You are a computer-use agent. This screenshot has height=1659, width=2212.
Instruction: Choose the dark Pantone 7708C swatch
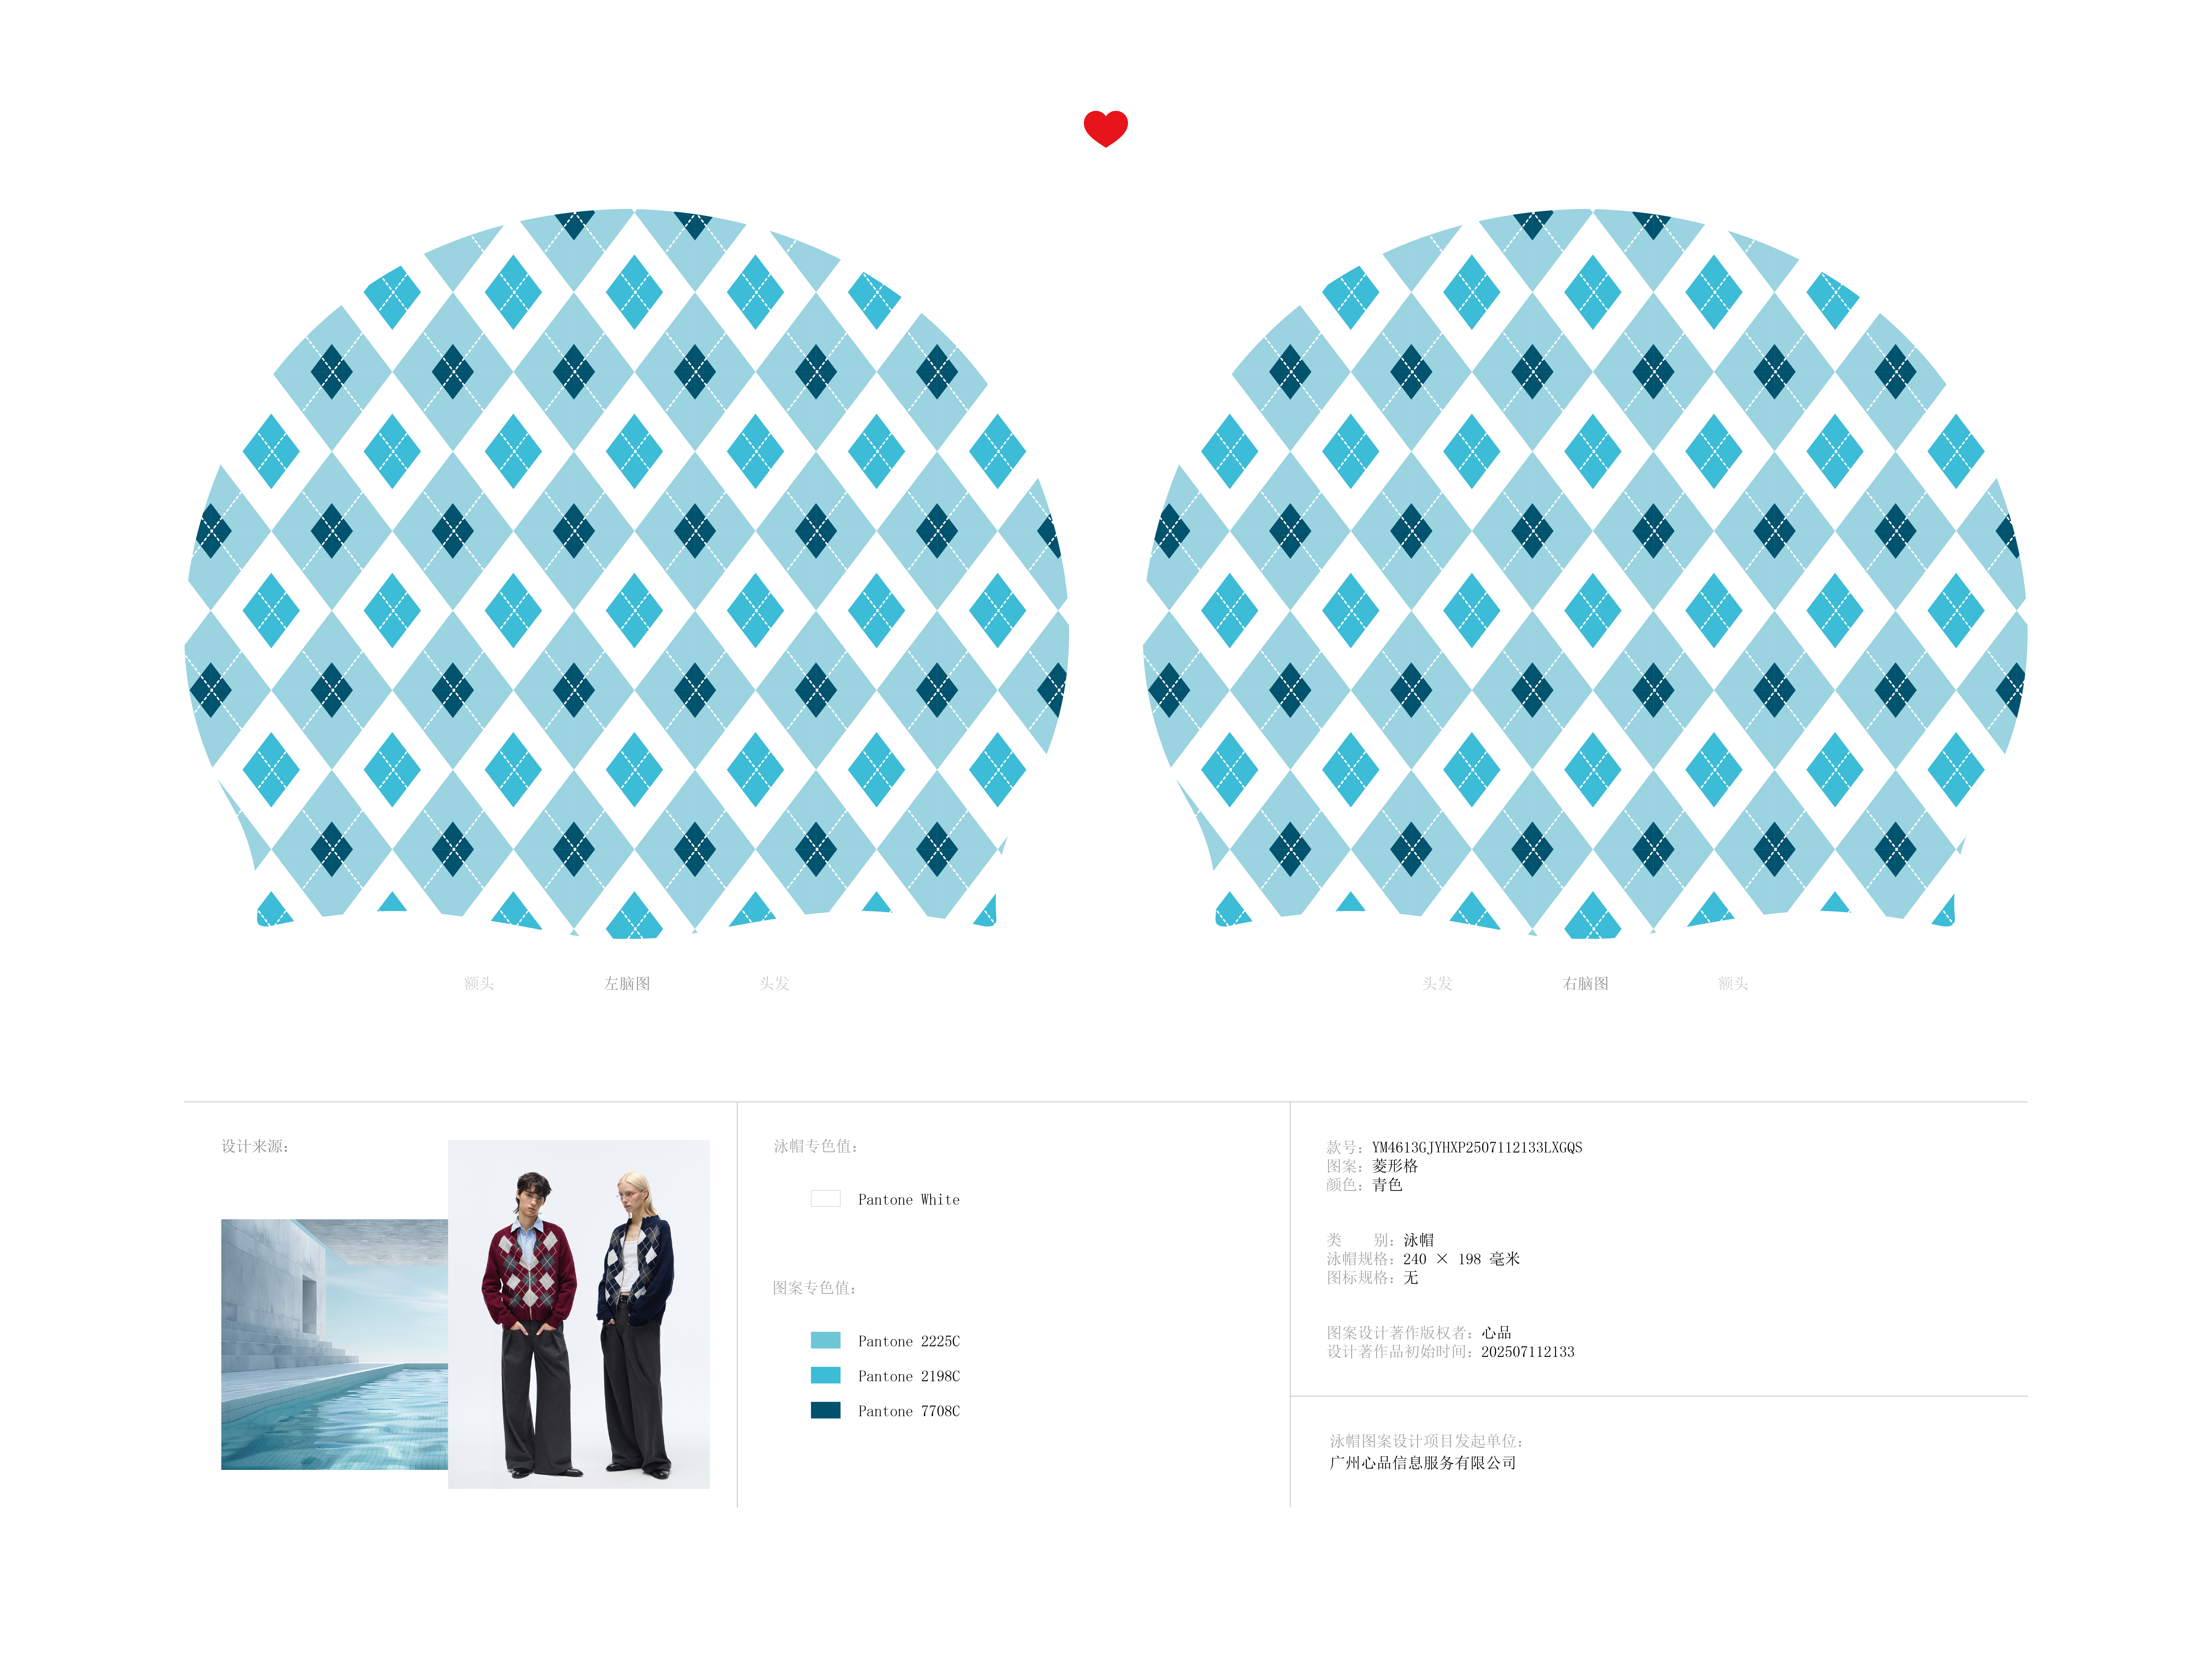(x=825, y=1410)
